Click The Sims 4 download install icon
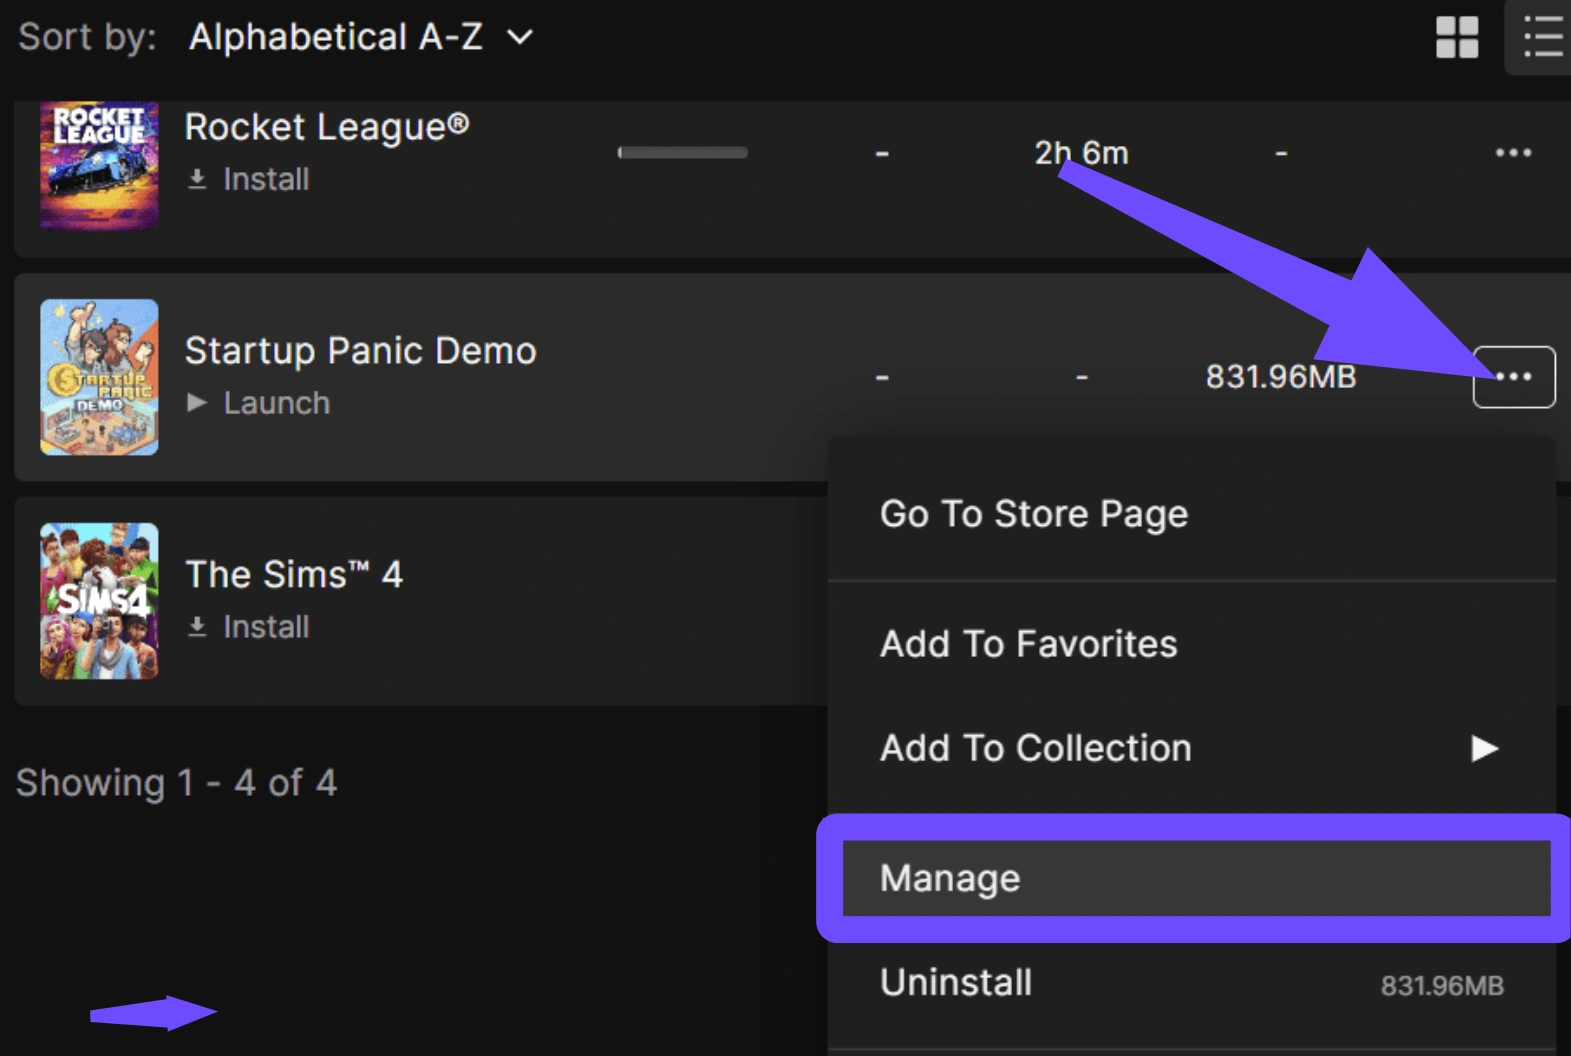 click(197, 627)
